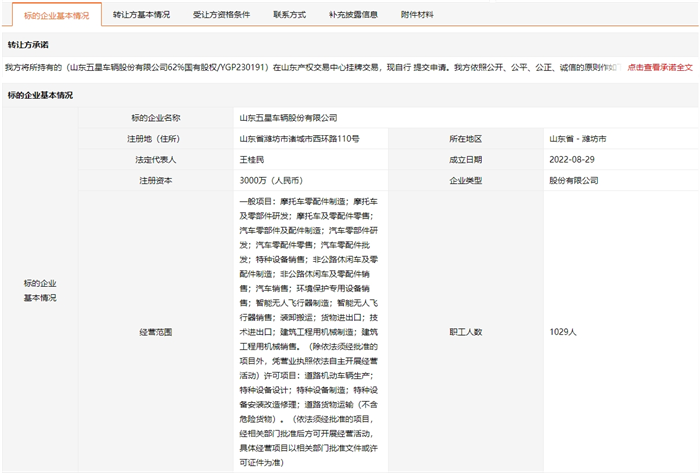Click the 法定代表人 label
This screenshot has height=473, width=700.
[x=155, y=160]
